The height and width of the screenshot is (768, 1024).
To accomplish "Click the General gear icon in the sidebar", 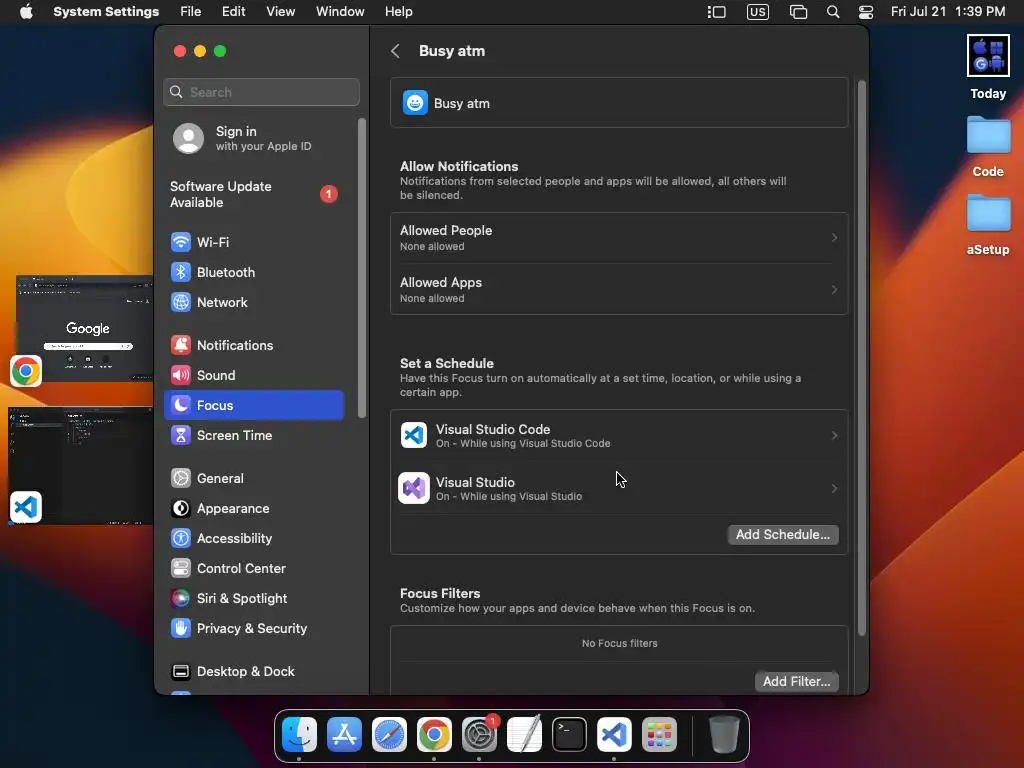I will (x=181, y=479).
